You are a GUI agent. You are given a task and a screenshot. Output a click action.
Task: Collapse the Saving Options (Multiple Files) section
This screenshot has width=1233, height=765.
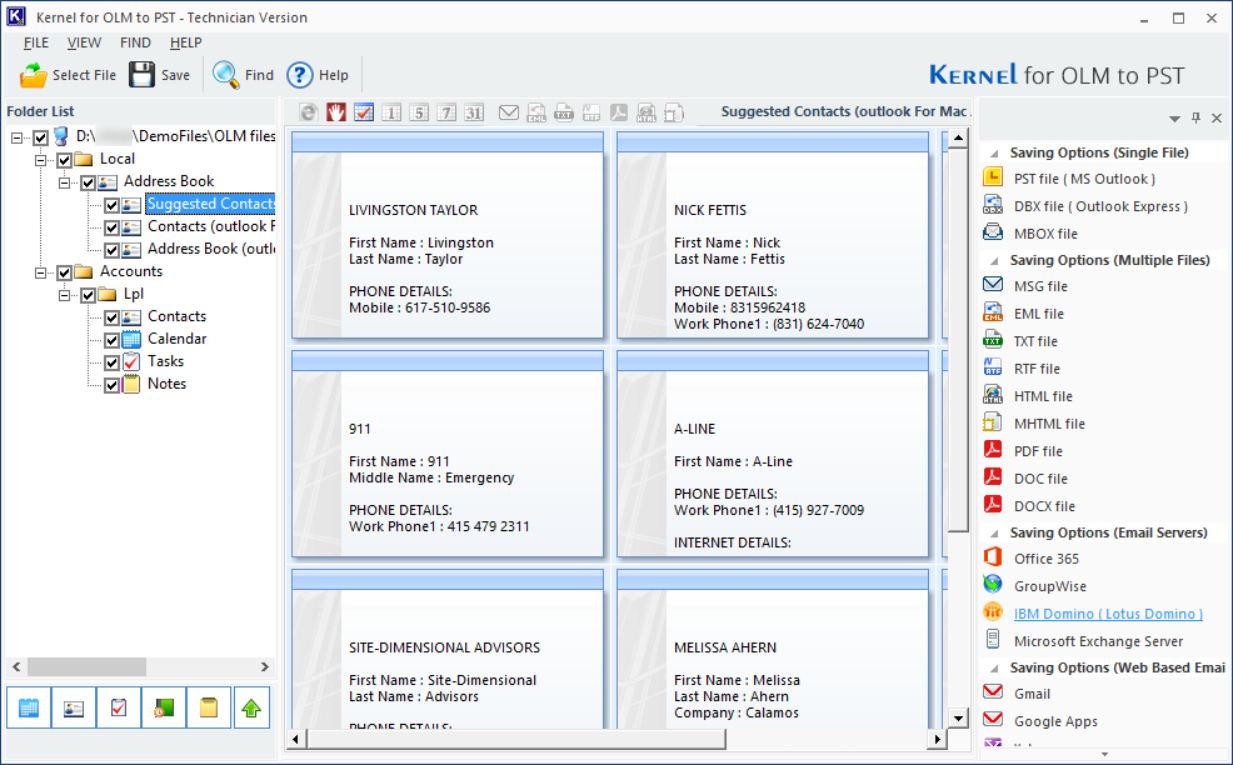coord(994,261)
